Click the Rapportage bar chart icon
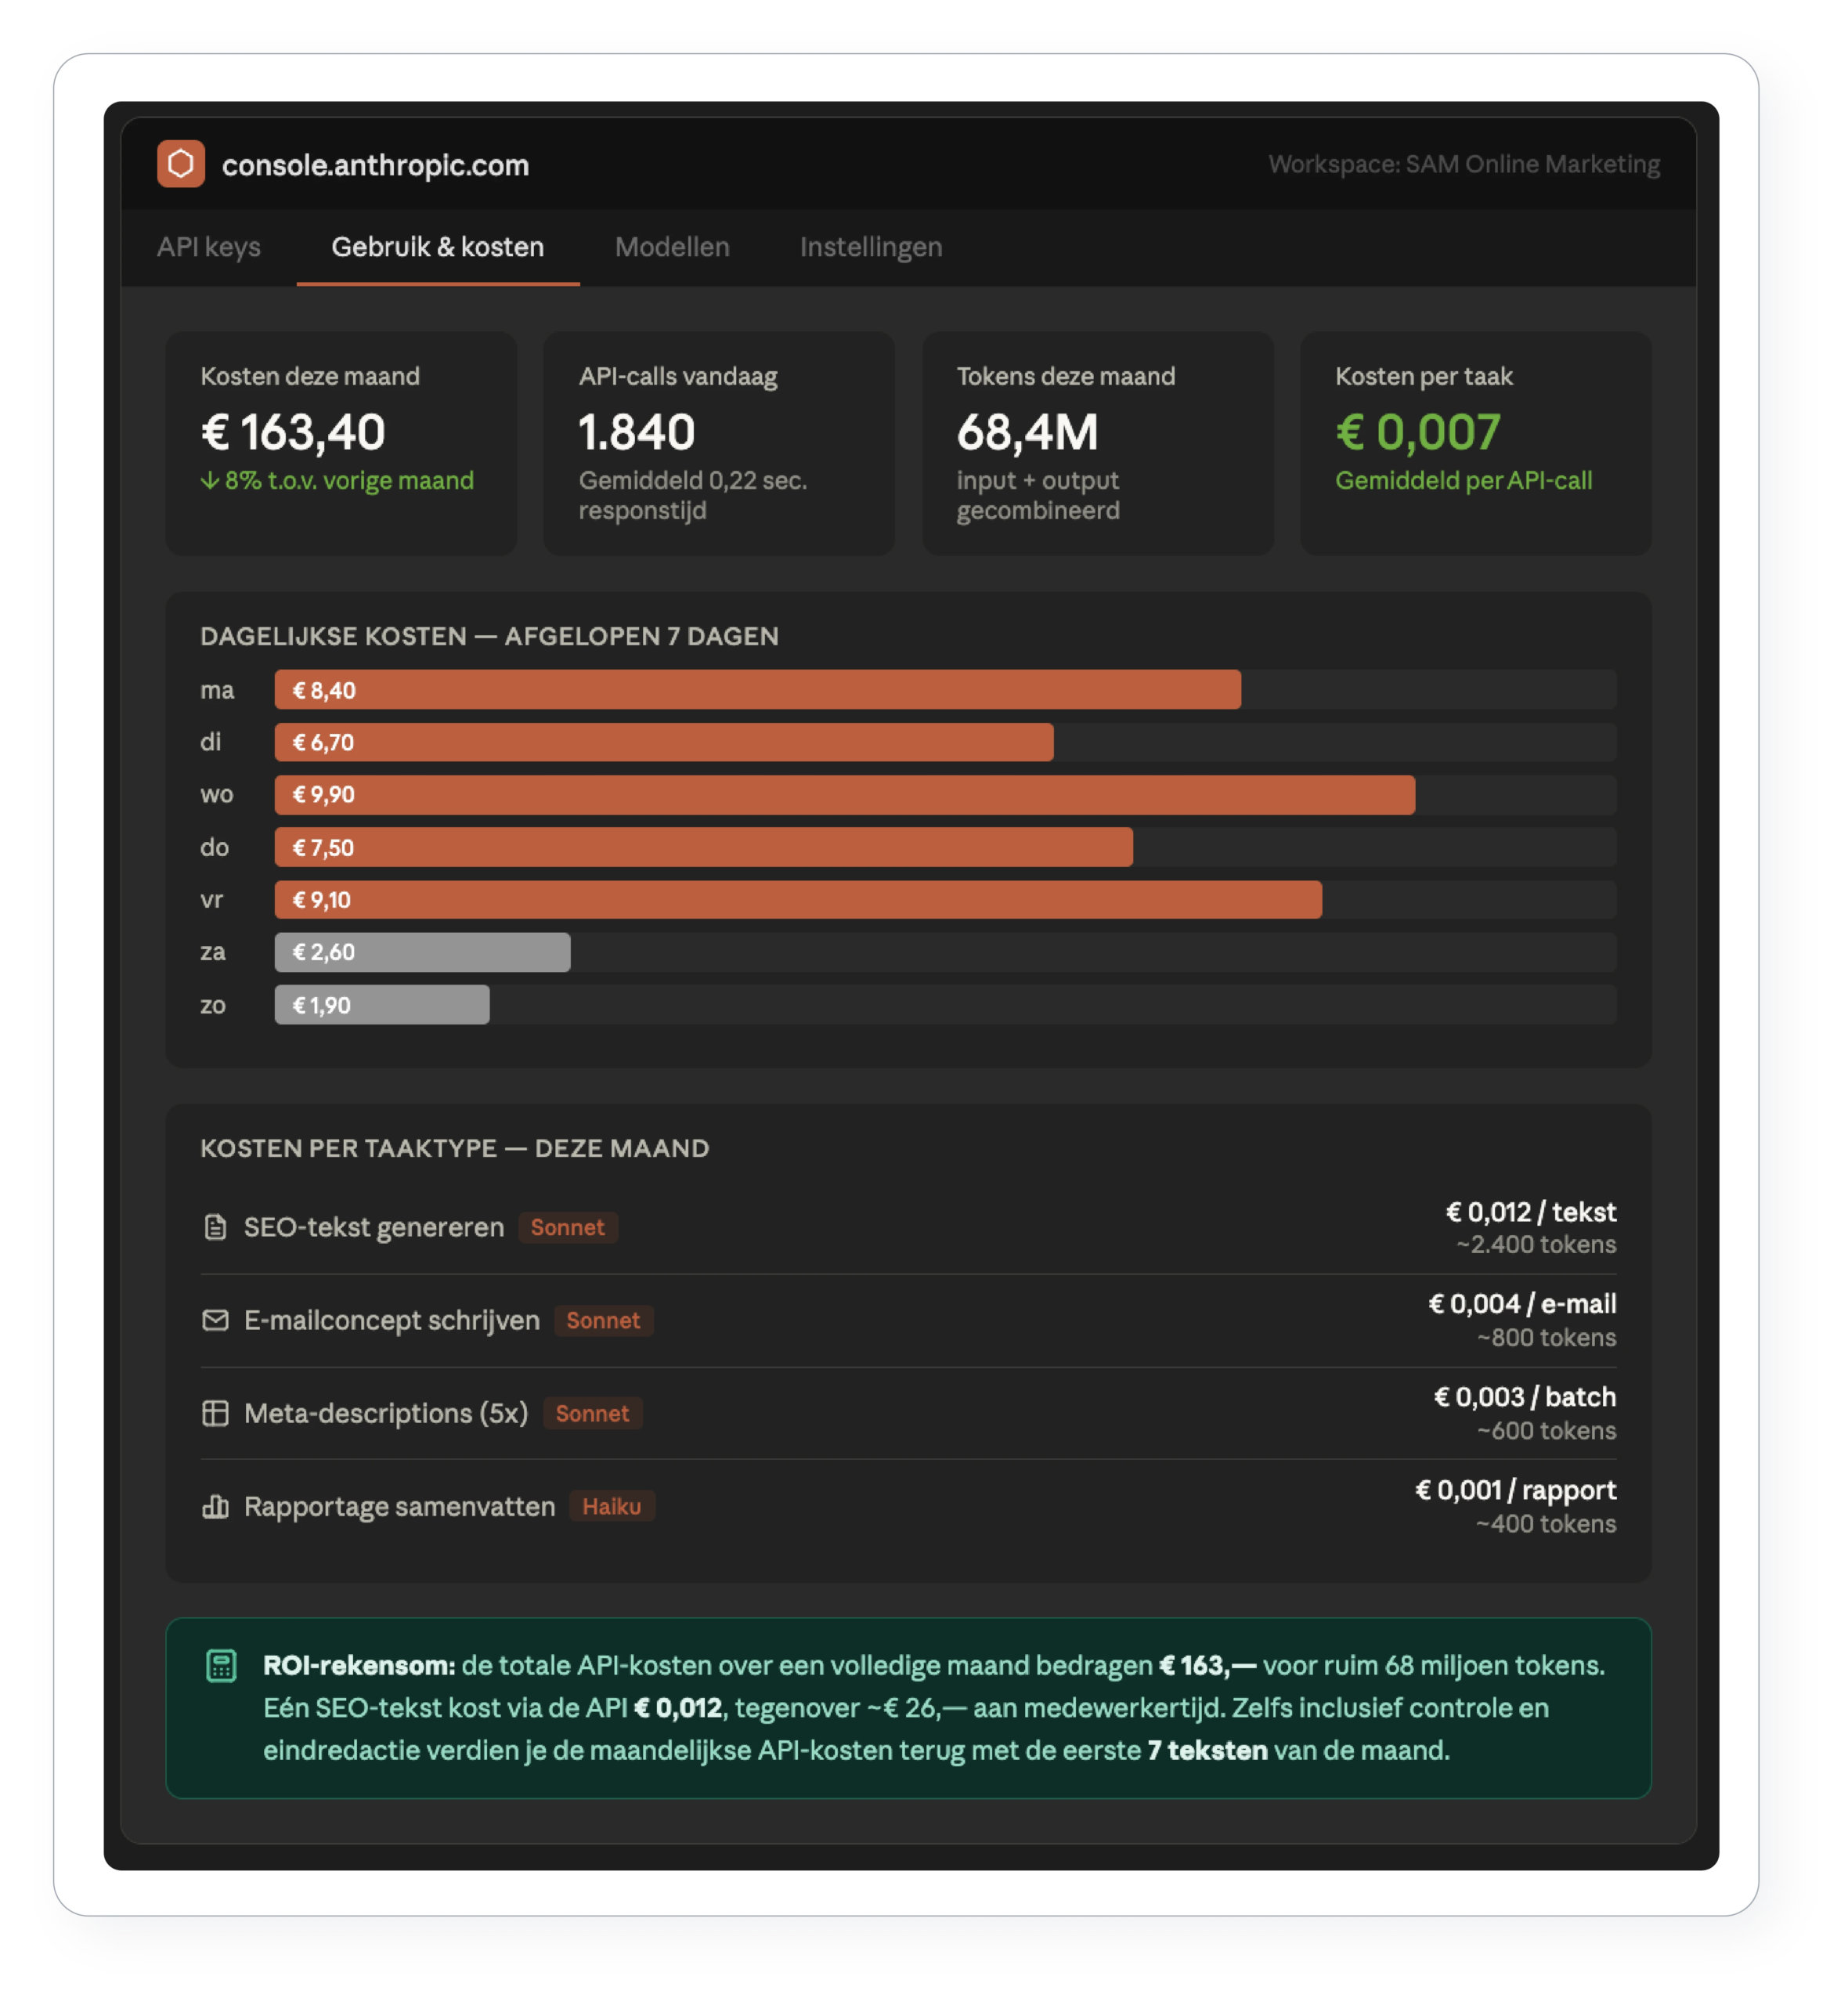Viewport: 1848px width, 2005px height. [215, 1507]
